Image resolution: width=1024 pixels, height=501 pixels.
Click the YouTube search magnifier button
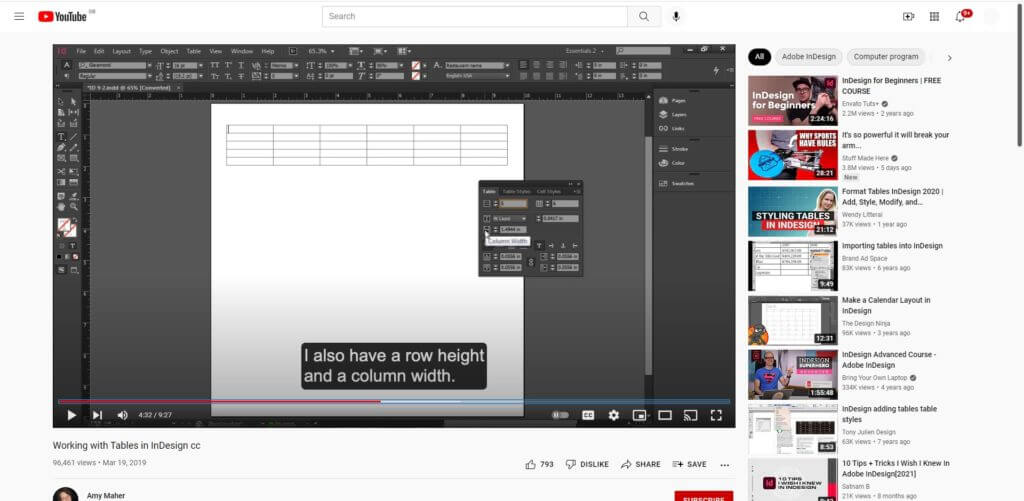644,16
